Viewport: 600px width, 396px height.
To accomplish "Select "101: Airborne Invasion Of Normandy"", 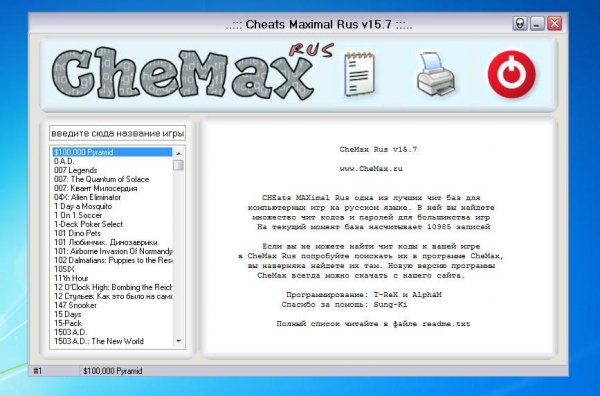I will (112, 251).
